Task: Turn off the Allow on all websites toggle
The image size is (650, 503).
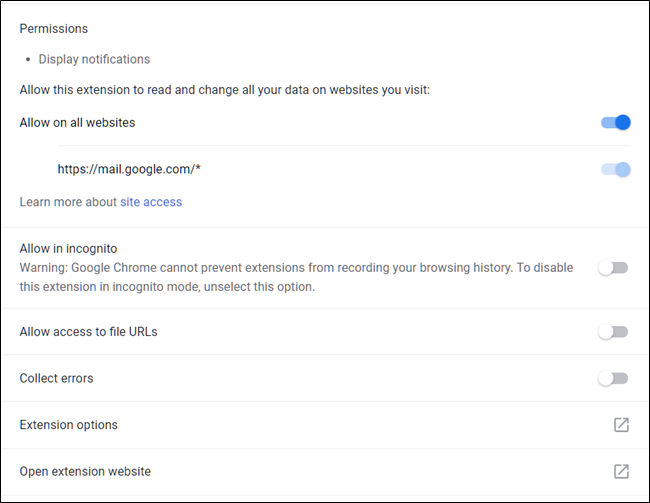Action: [x=615, y=123]
